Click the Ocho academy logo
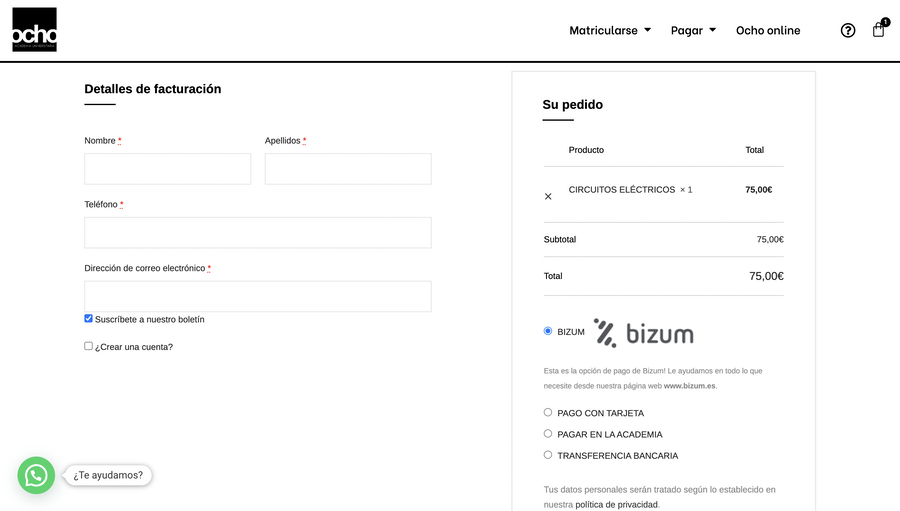The width and height of the screenshot is (900, 511). (34, 30)
